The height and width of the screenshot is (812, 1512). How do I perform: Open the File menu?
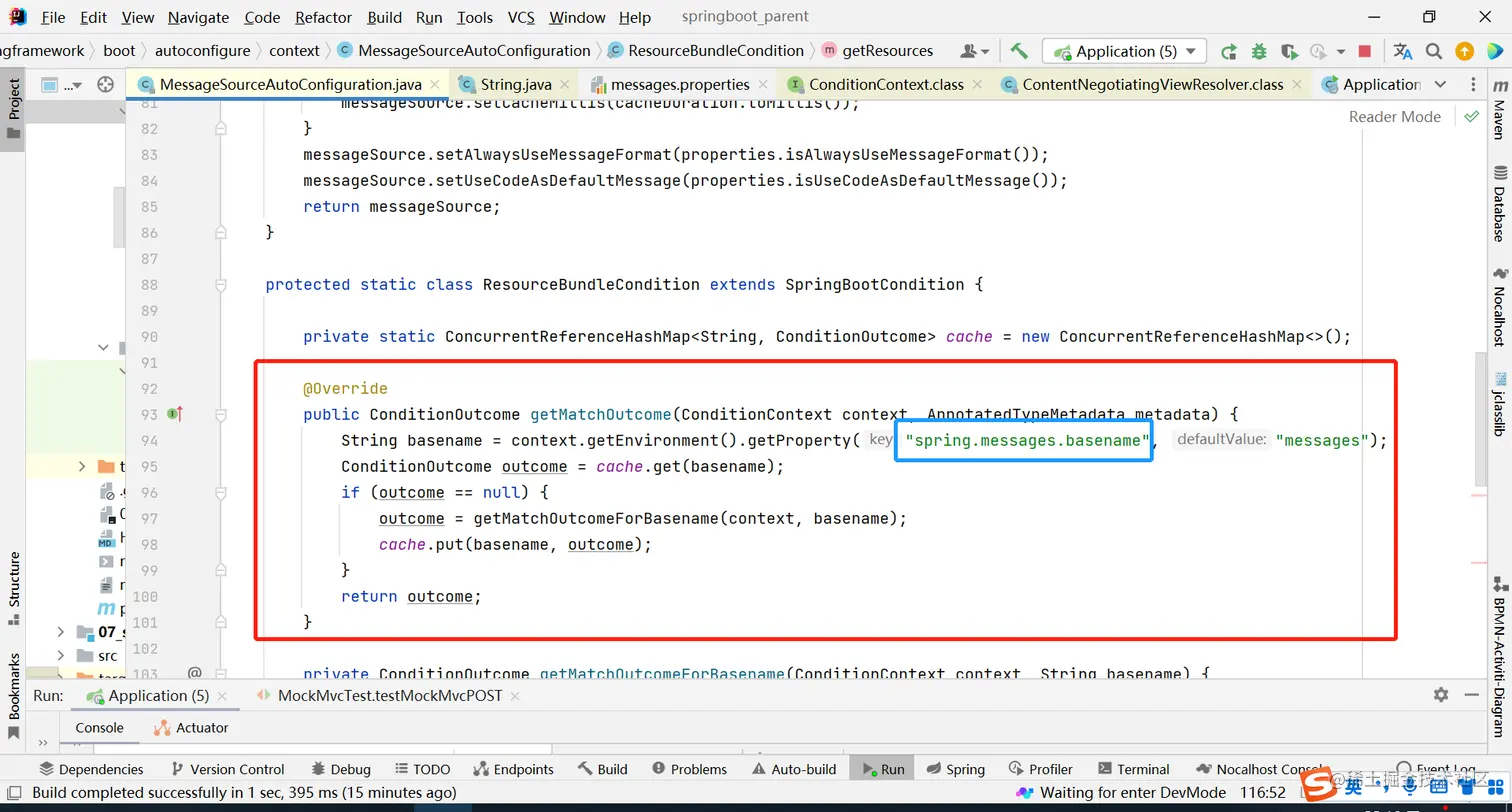[x=53, y=17]
